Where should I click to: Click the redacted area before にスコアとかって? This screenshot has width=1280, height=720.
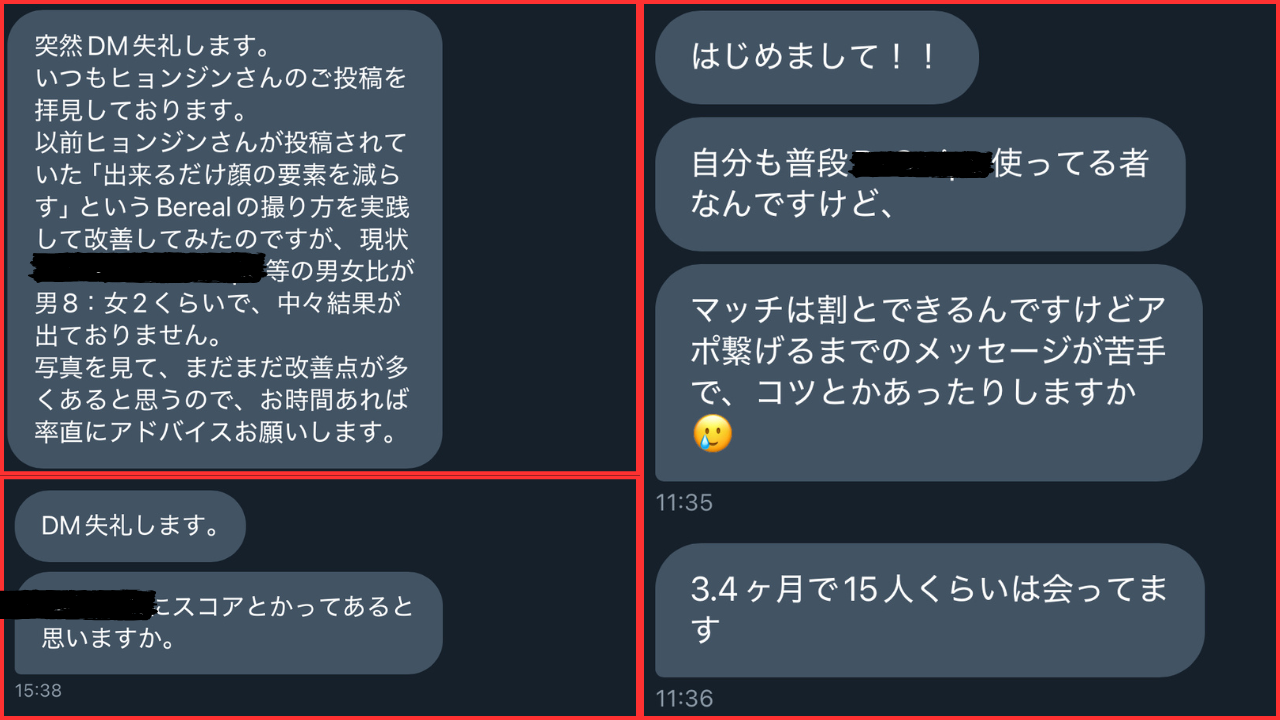tap(77, 603)
